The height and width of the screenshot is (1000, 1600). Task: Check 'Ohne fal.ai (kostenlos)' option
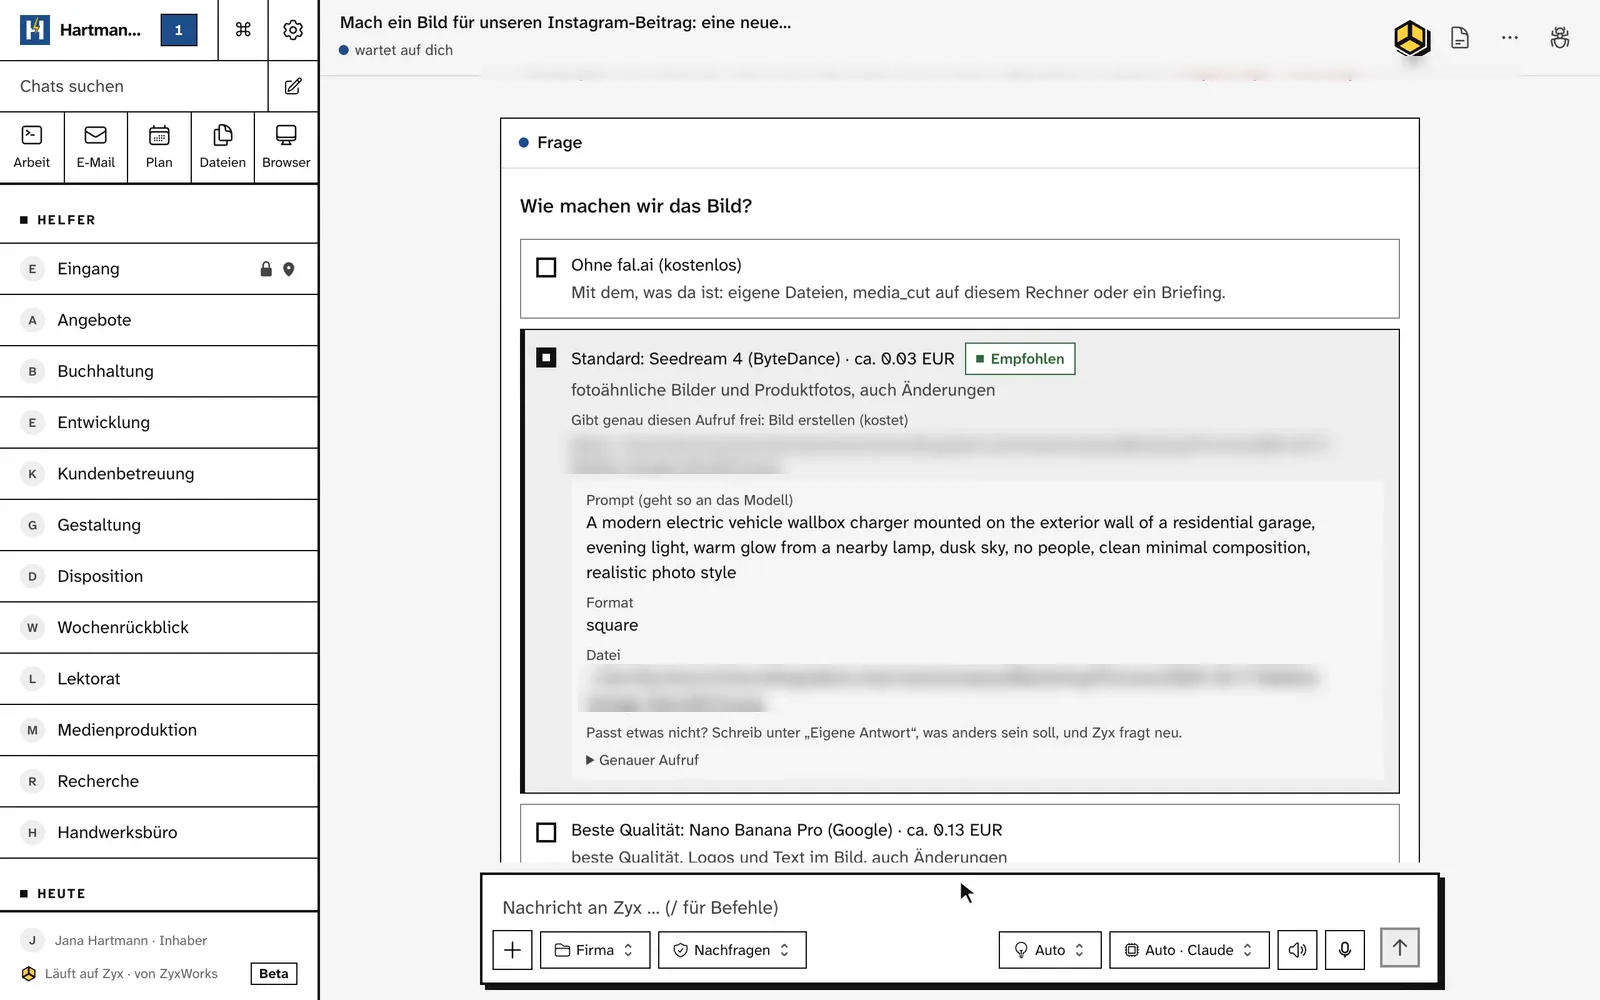(546, 267)
